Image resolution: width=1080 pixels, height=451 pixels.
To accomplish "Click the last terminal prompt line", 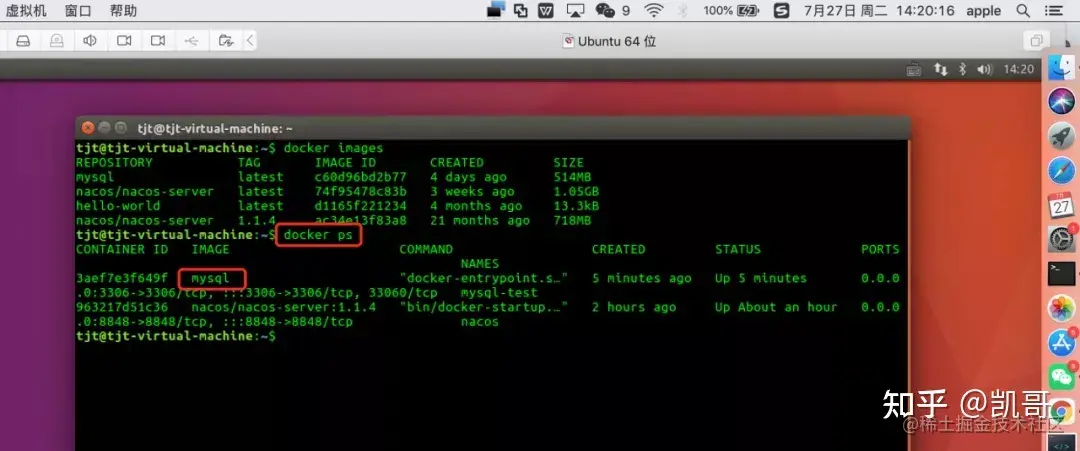I will click(176, 336).
